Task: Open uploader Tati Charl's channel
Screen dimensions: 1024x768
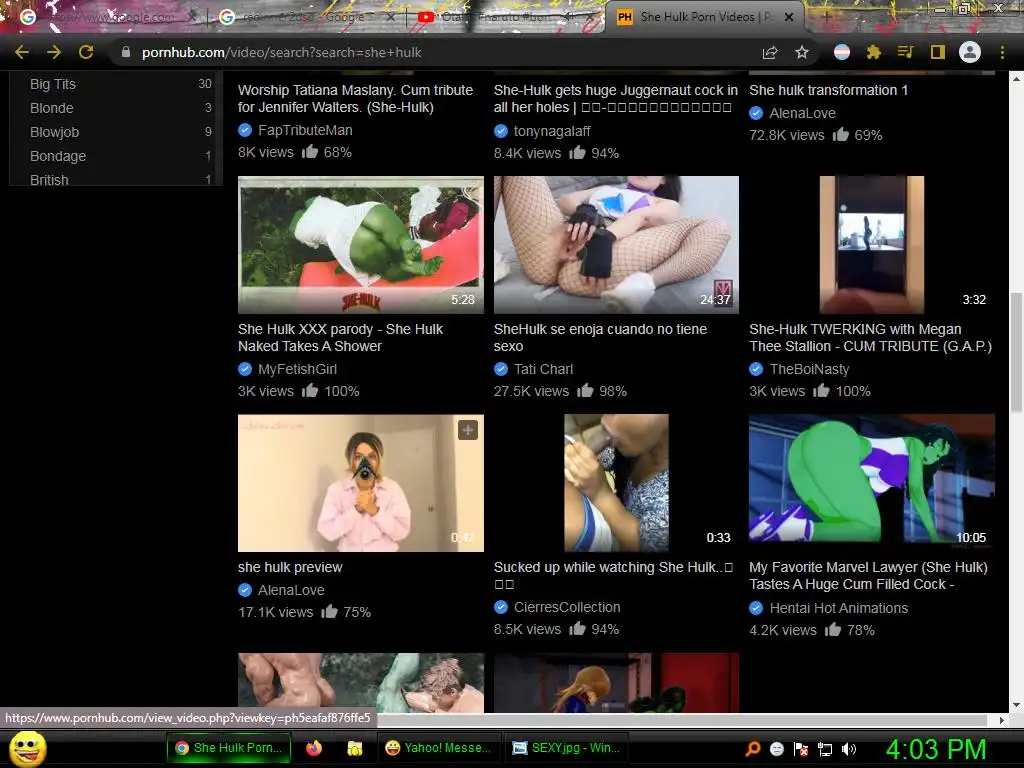Action: point(543,370)
